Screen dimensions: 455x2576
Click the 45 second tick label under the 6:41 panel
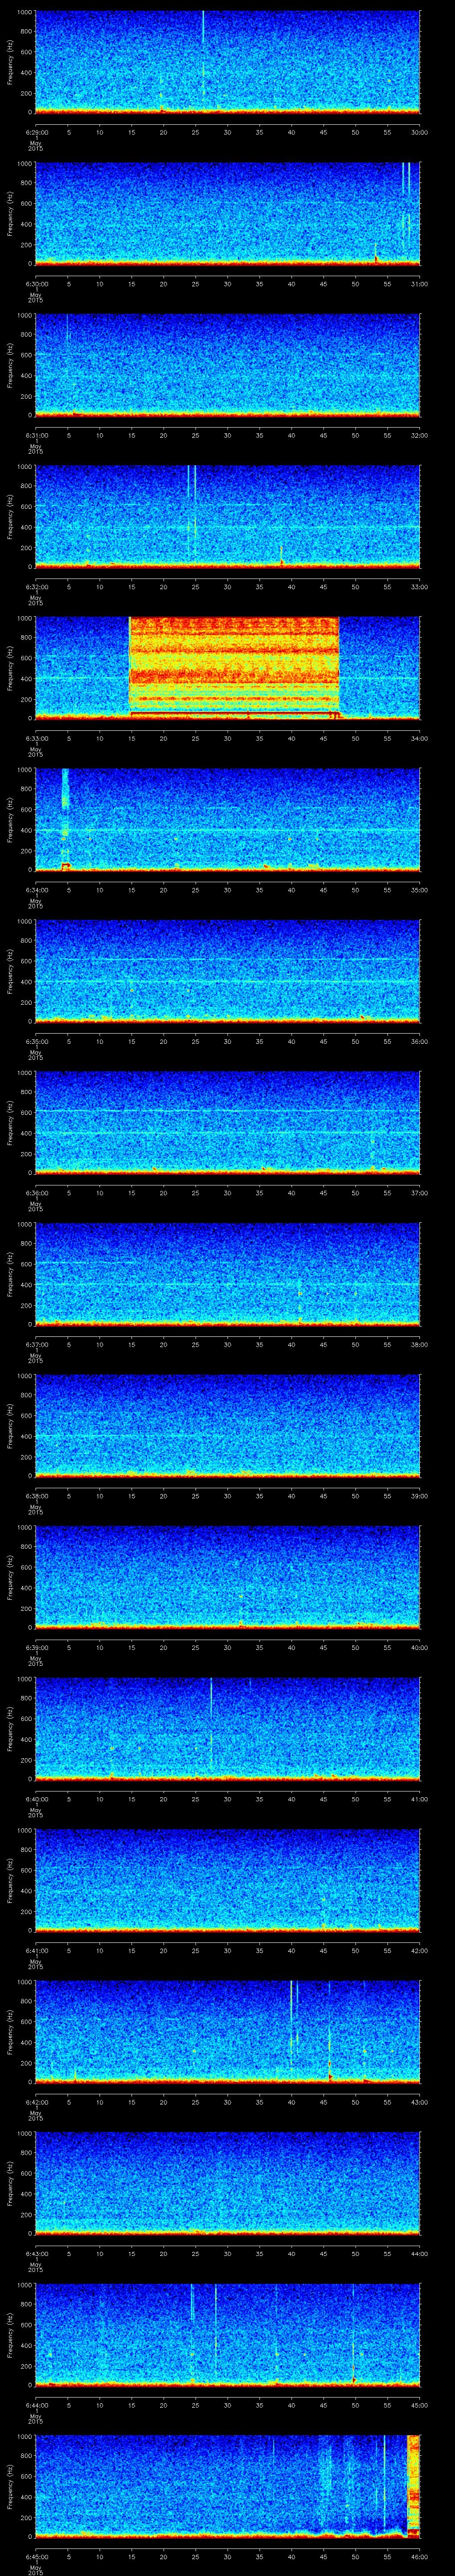click(x=323, y=1950)
